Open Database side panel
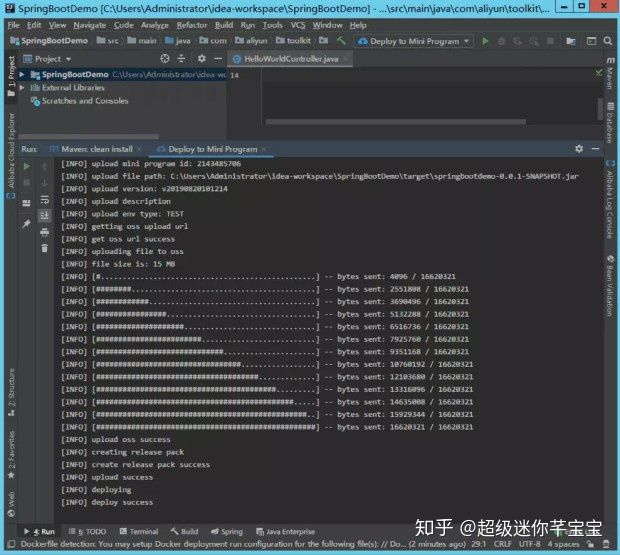The image size is (620, 555). point(610,123)
